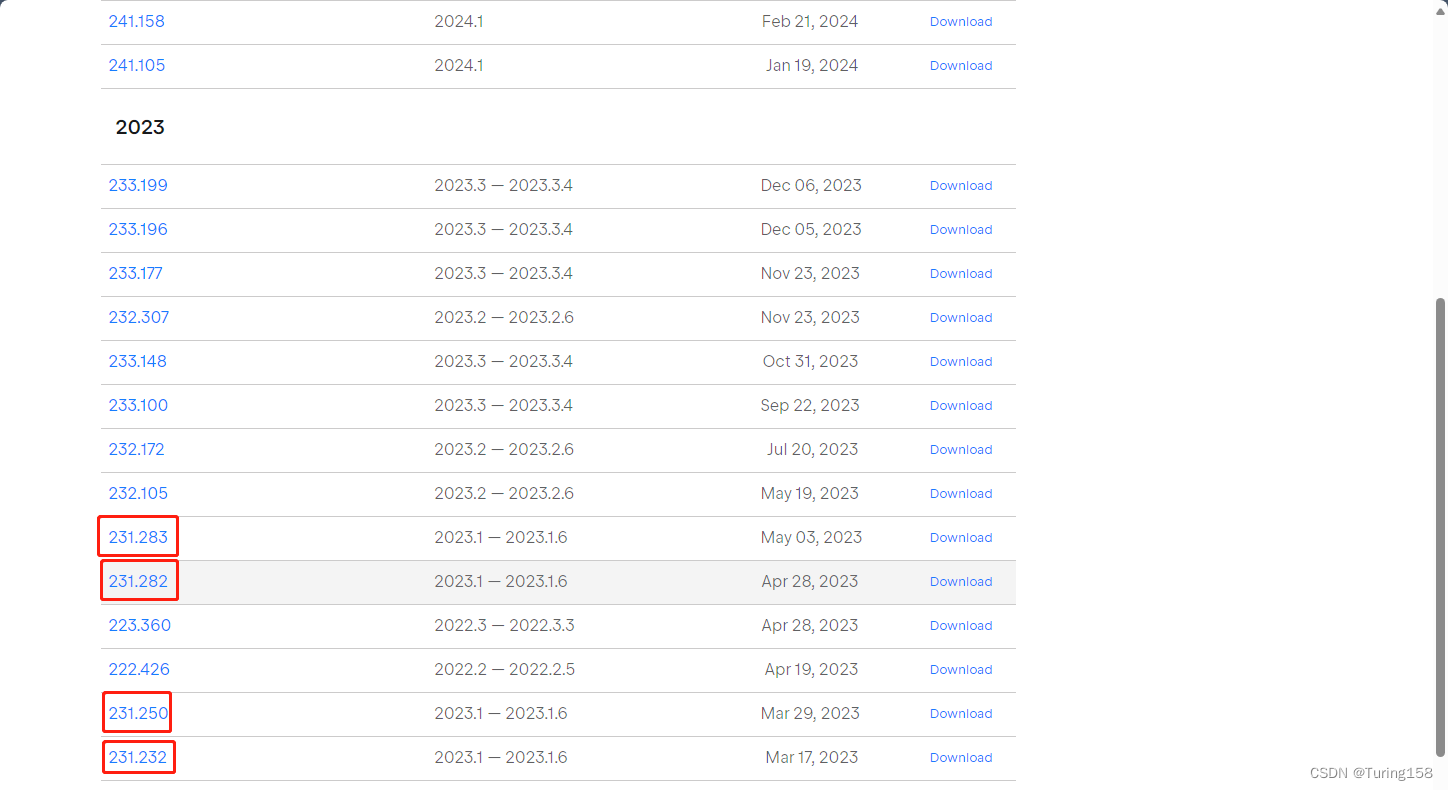The image size is (1448, 790).
Task: Download the Sep 22, 2023 release
Action: pos(961,405)
